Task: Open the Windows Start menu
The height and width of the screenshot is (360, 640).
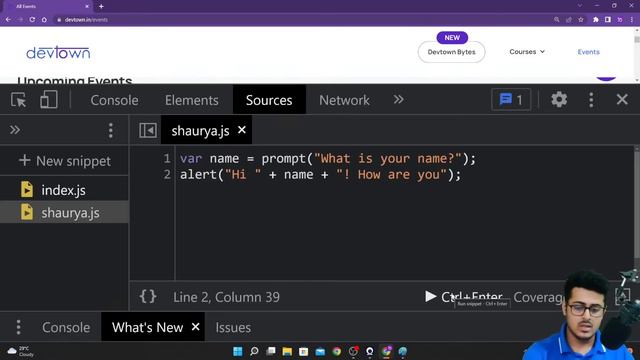Action: coord(238,351)
